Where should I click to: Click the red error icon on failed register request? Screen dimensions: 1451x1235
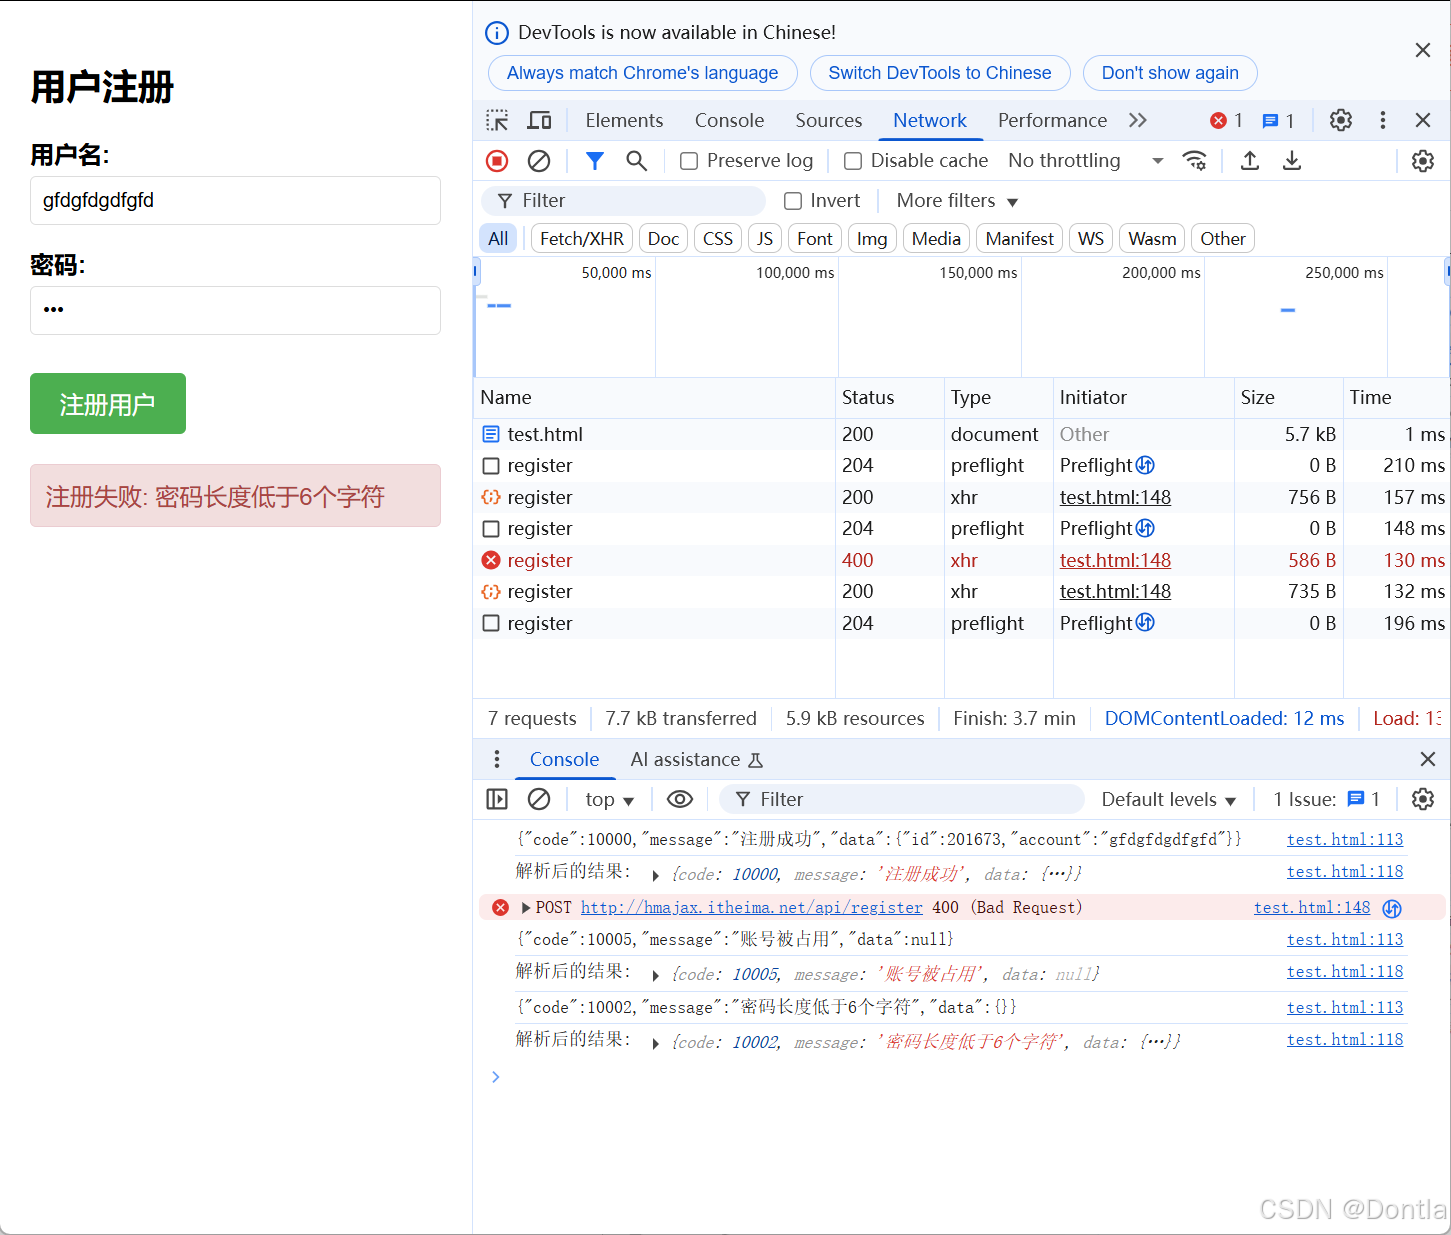click(x=491, y=560)
